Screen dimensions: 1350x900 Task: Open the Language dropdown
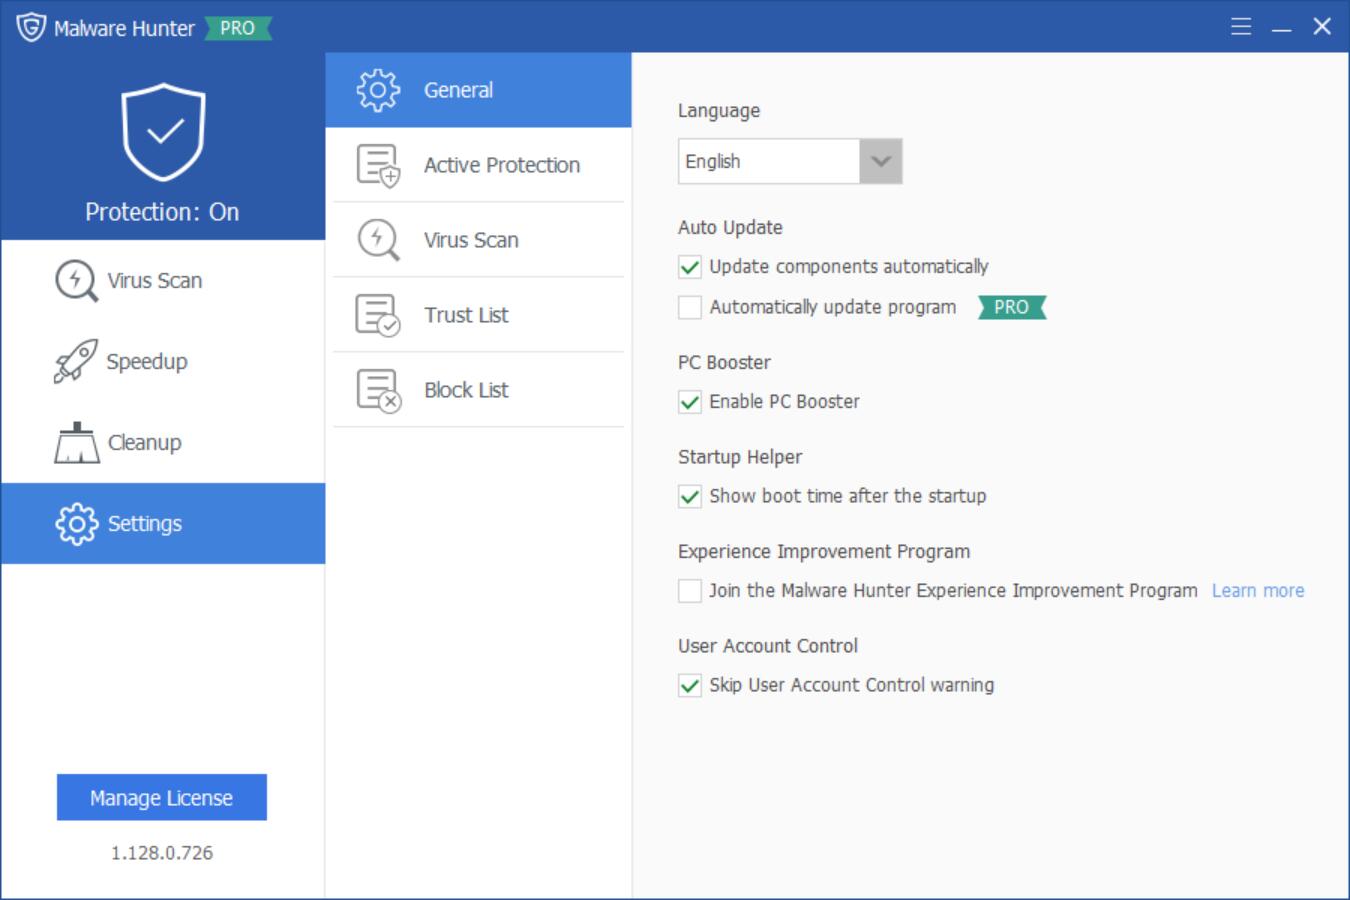point(880,161)
